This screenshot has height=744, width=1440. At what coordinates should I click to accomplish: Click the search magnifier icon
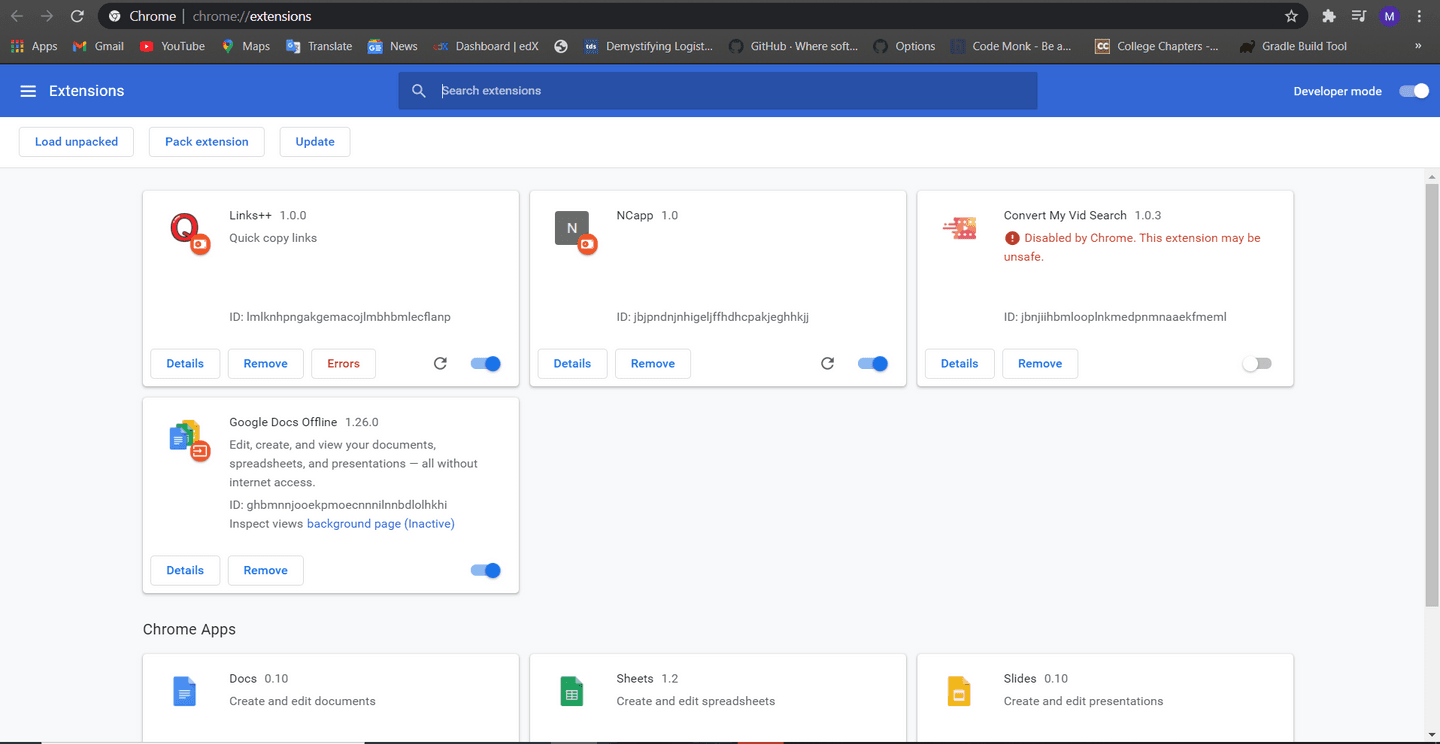[419, 91]
